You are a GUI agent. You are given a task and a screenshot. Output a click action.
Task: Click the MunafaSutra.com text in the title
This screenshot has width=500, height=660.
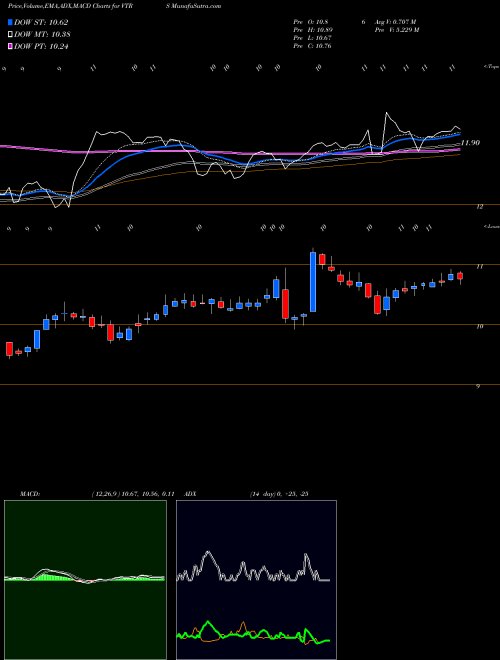click(196, 6)
